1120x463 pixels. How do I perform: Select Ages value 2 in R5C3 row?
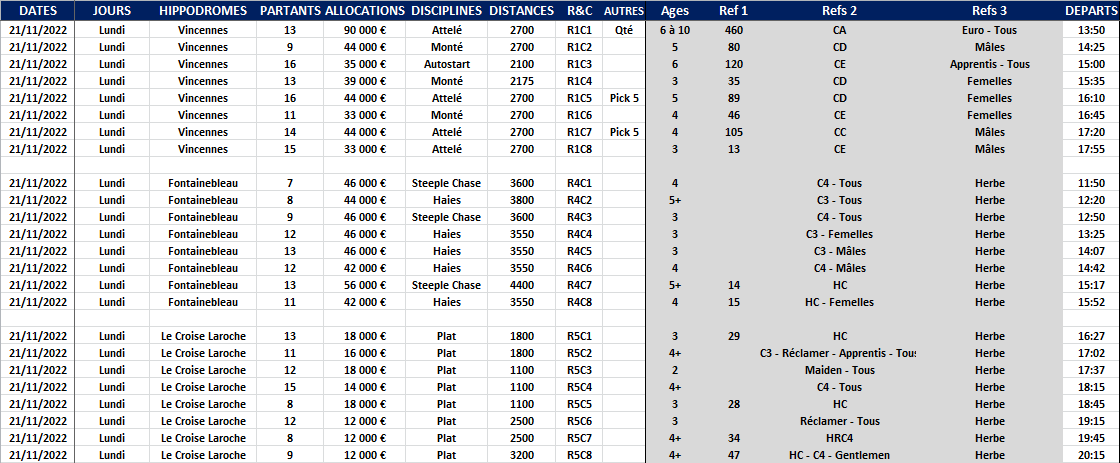coord(675,370)
